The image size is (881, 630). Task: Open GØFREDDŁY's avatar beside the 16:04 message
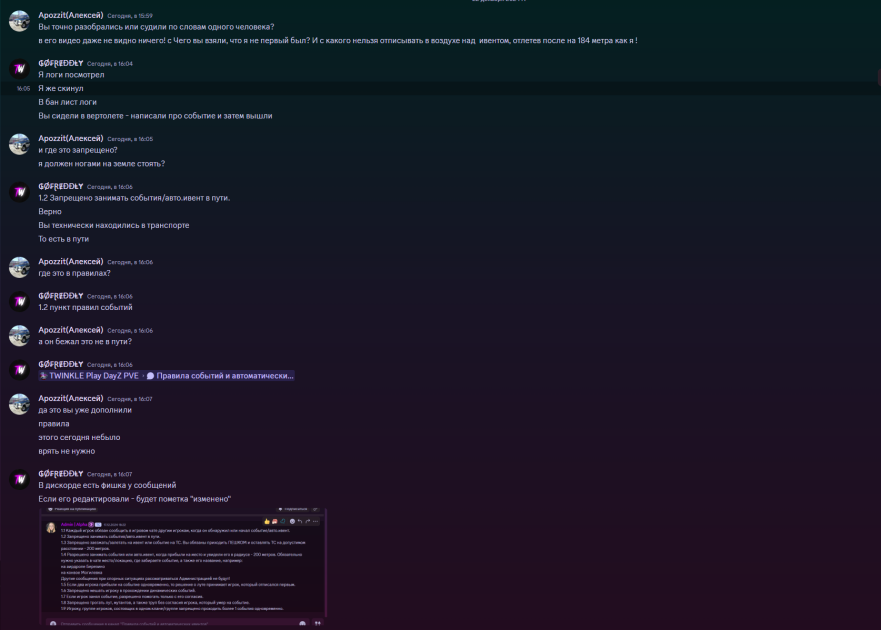19,69
